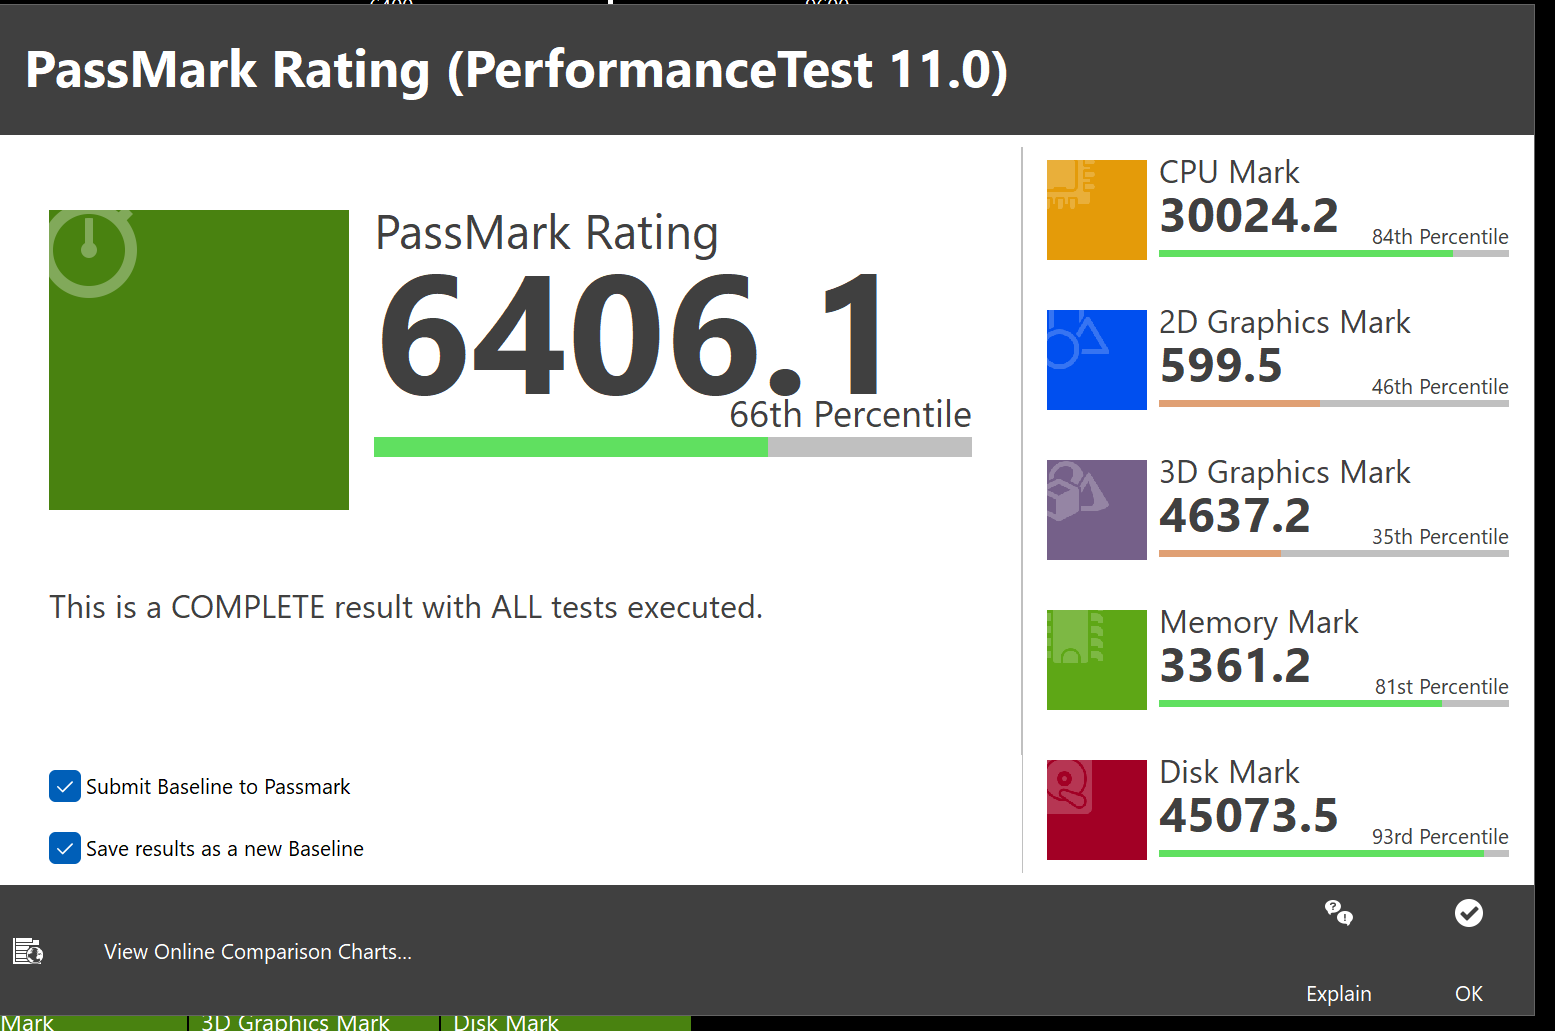Open View Online Comparison Charts link

click(258, 952)
